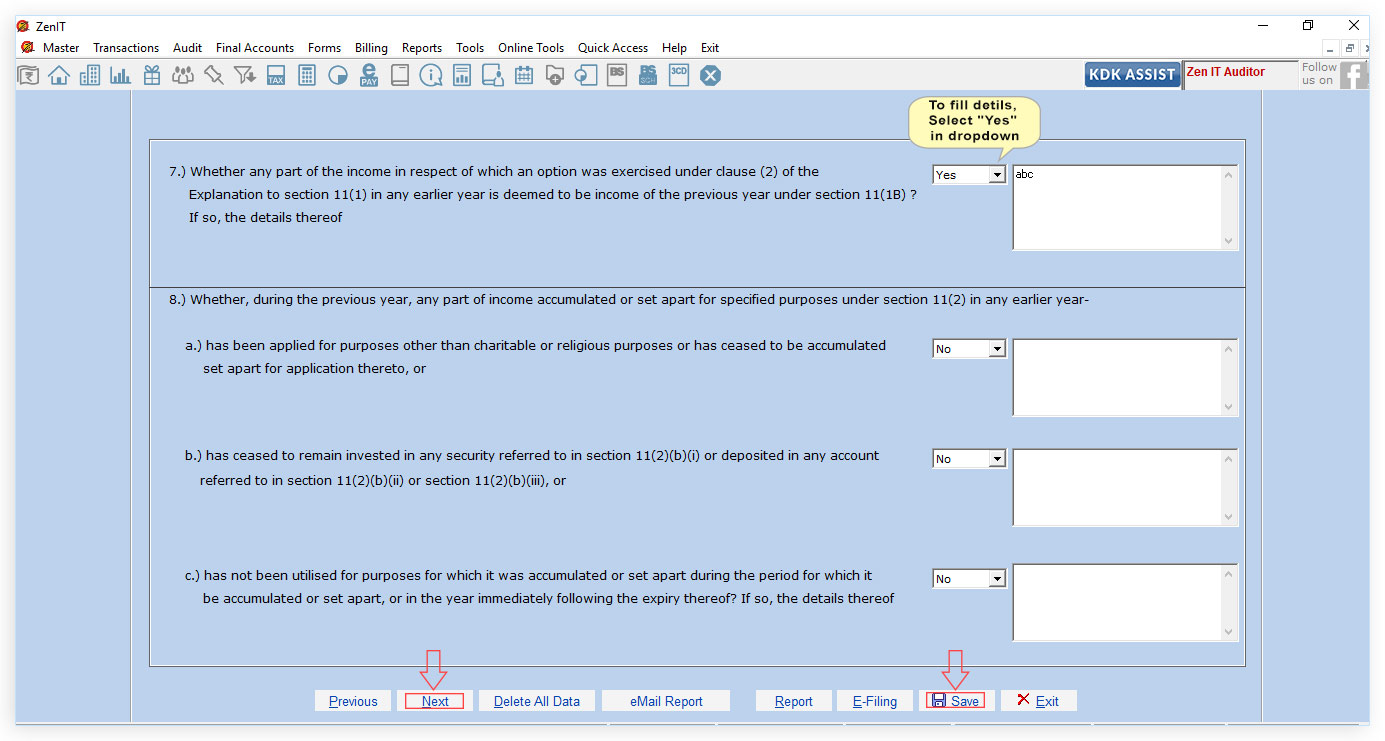1385x741 pixels.
Task: Go back with the Previous button
Action: click(x=353, y=701)
